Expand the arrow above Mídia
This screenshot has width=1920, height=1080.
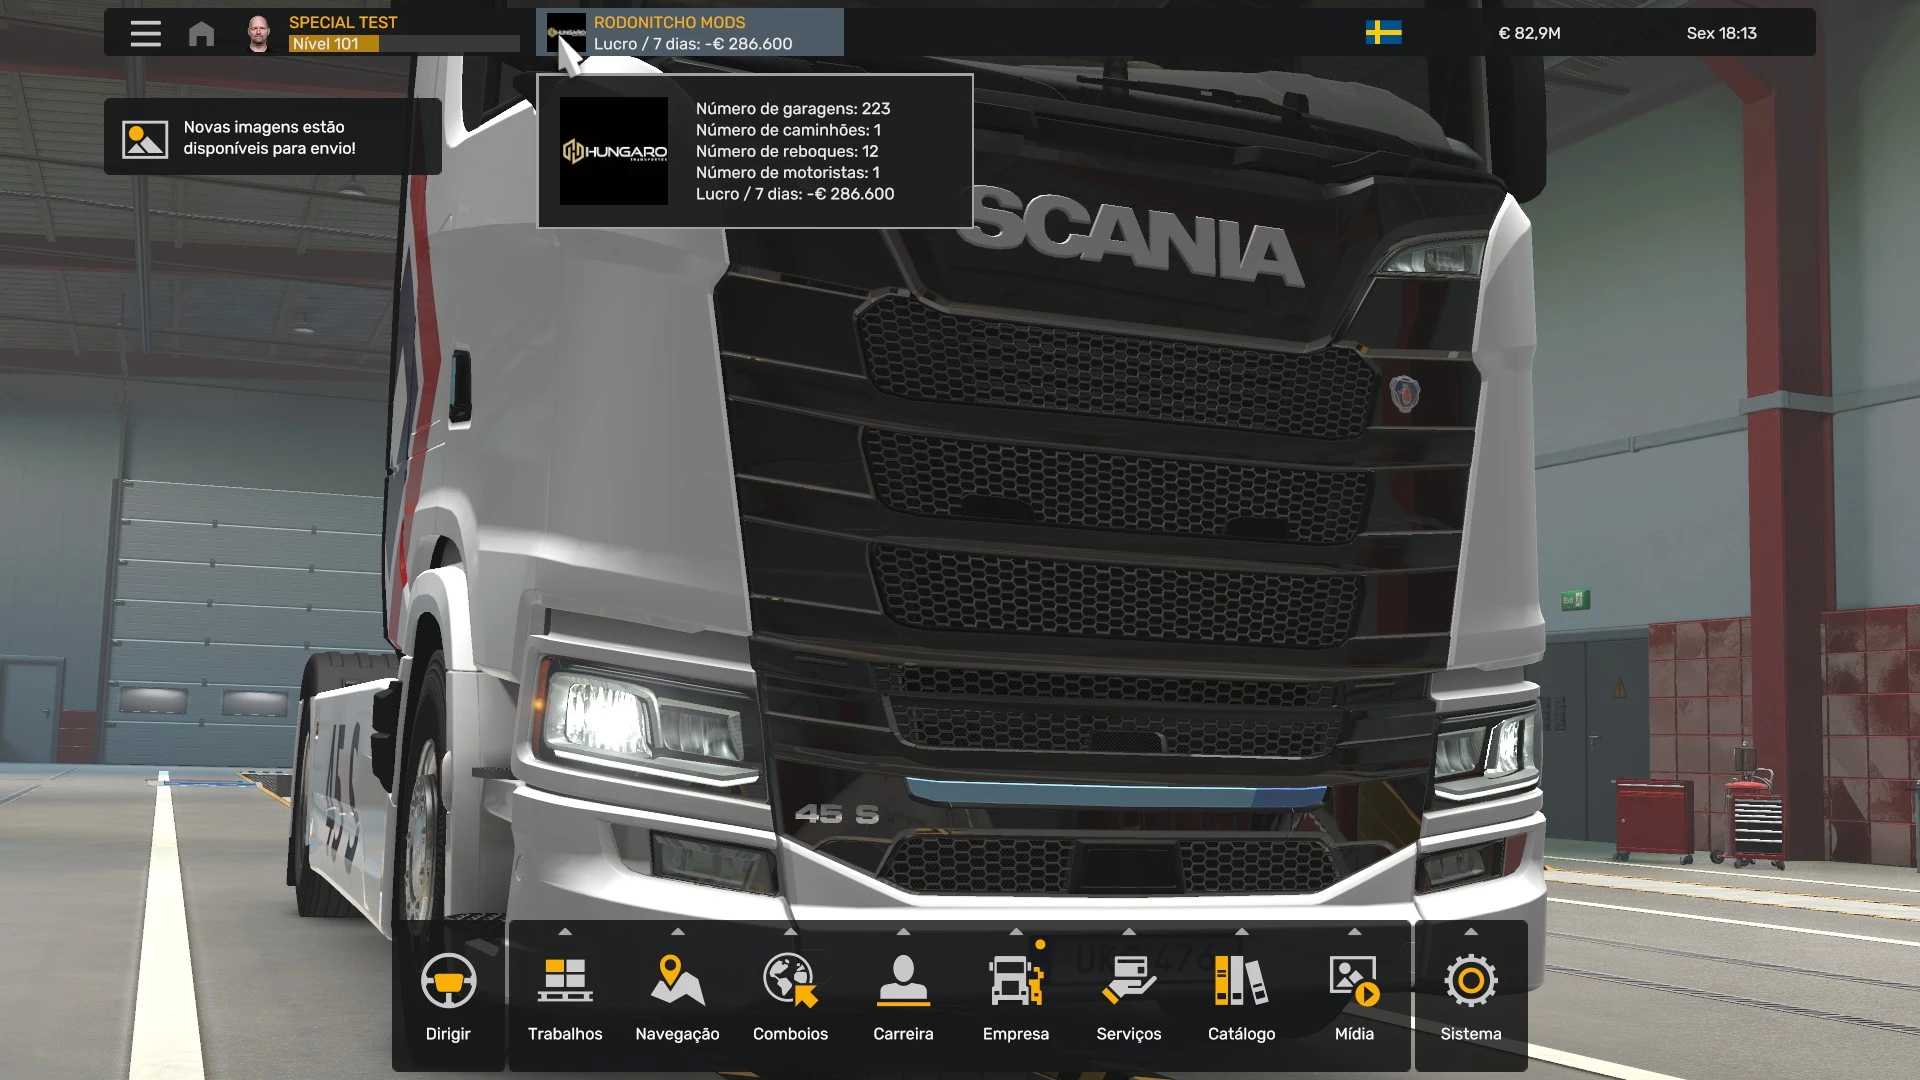point(1355,932)
